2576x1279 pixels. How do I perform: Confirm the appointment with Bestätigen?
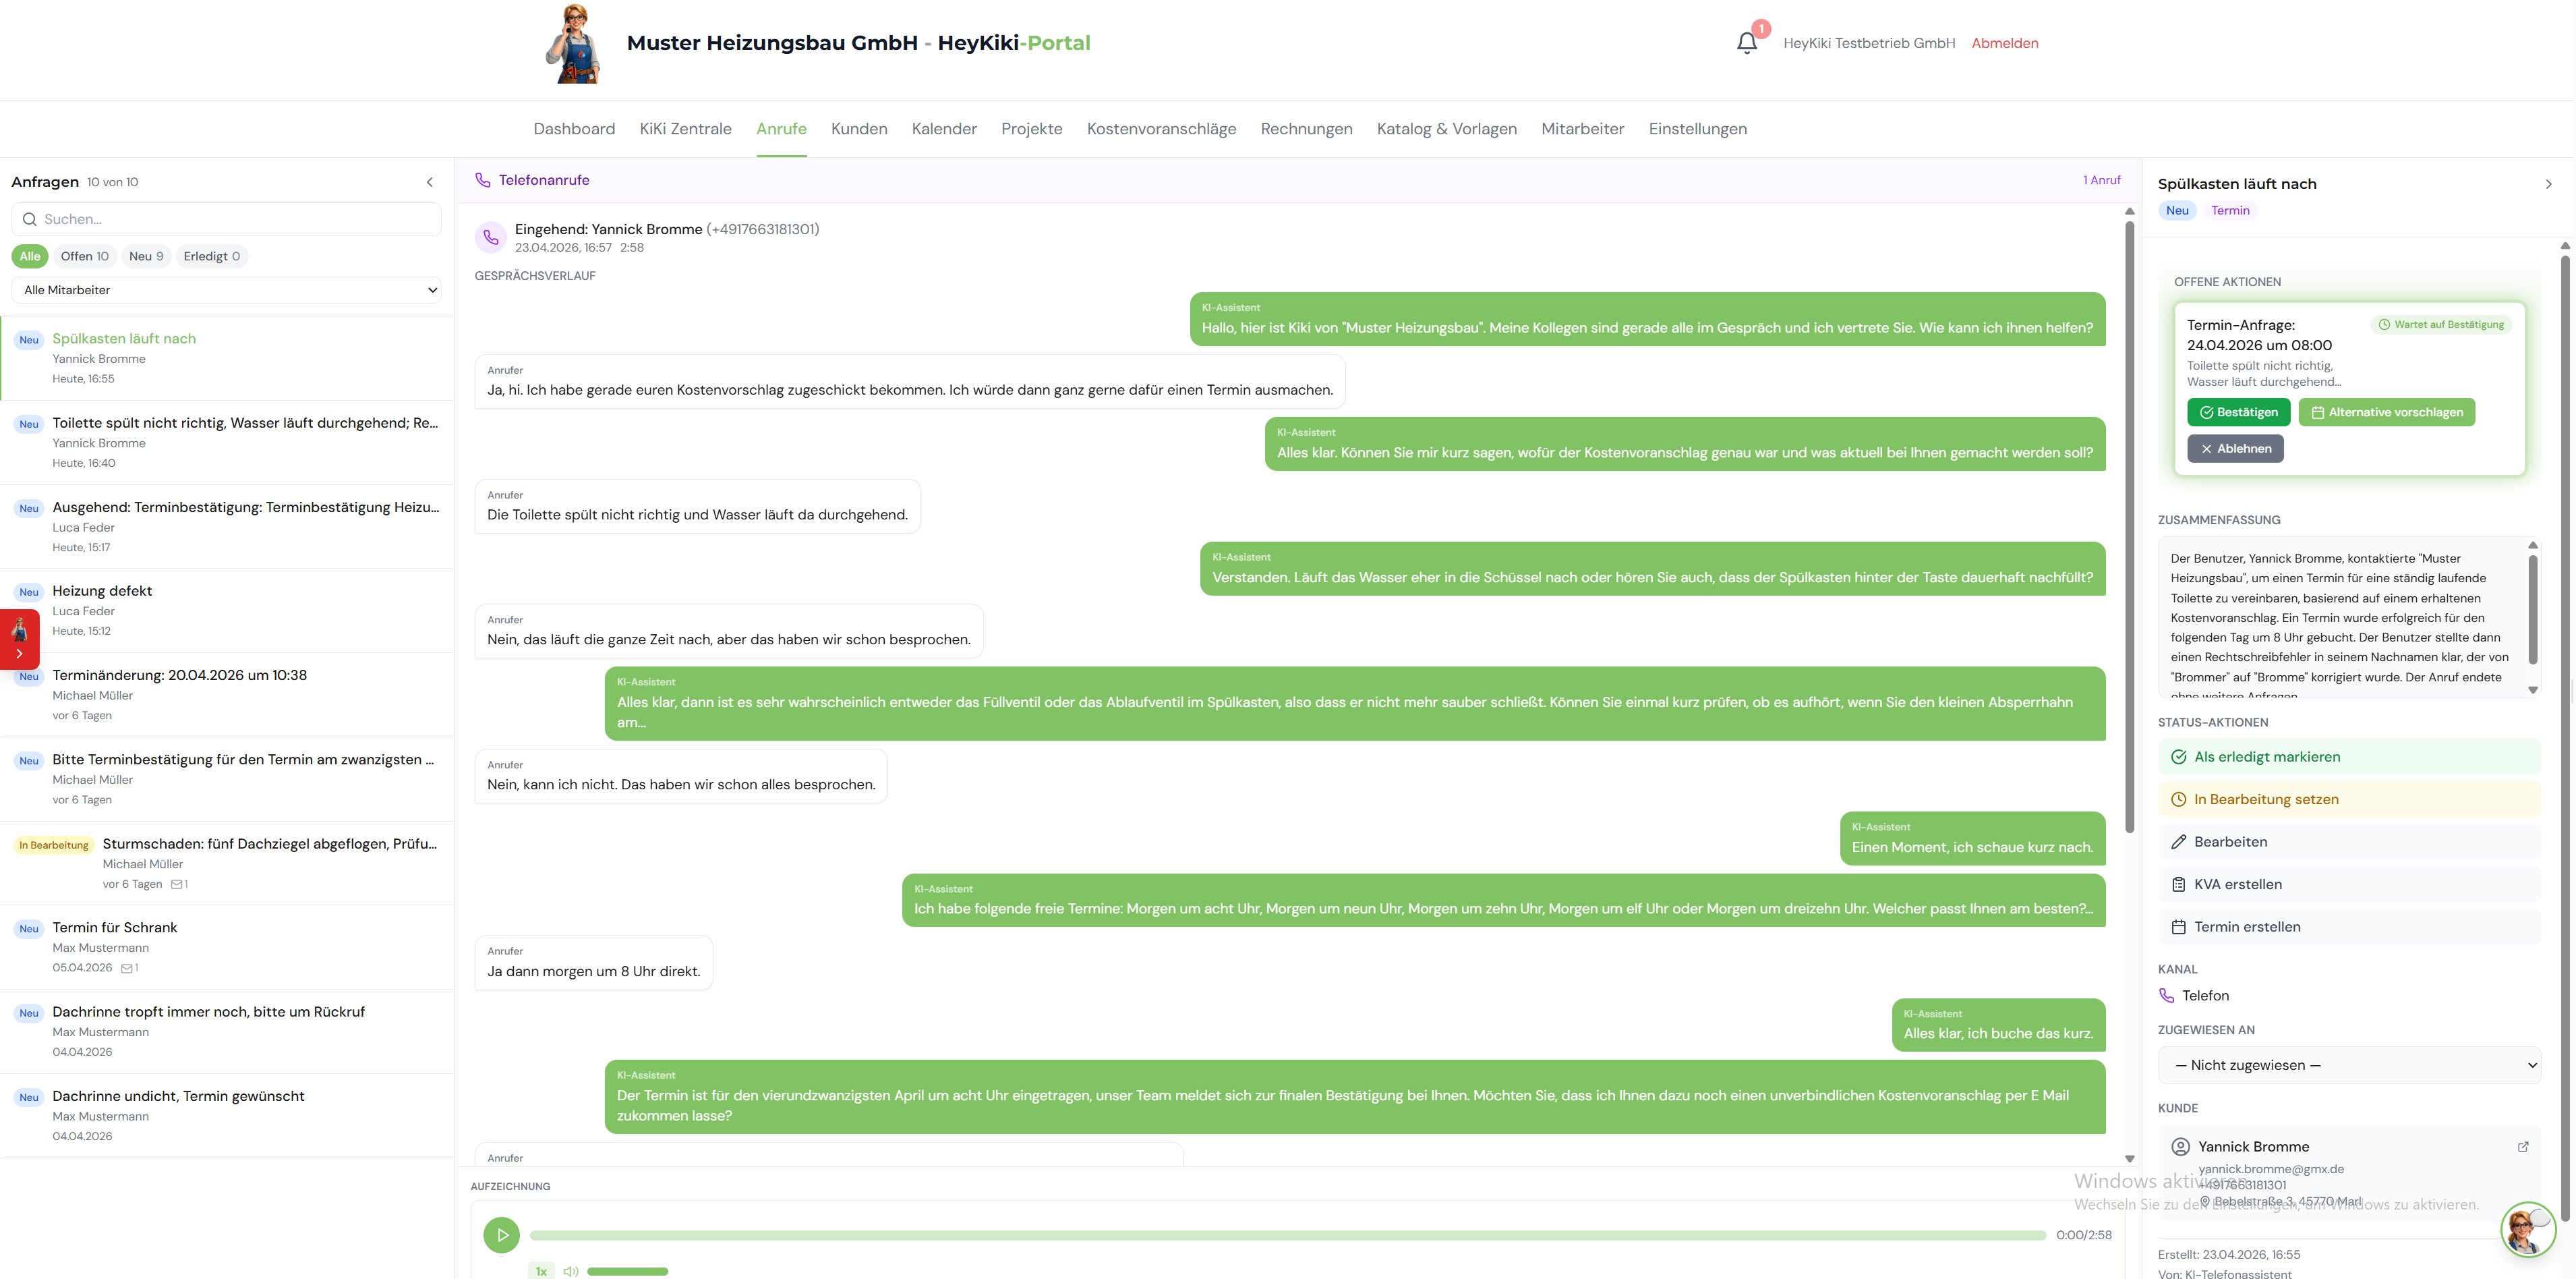pyautogui.click(x=2238, y=412)
